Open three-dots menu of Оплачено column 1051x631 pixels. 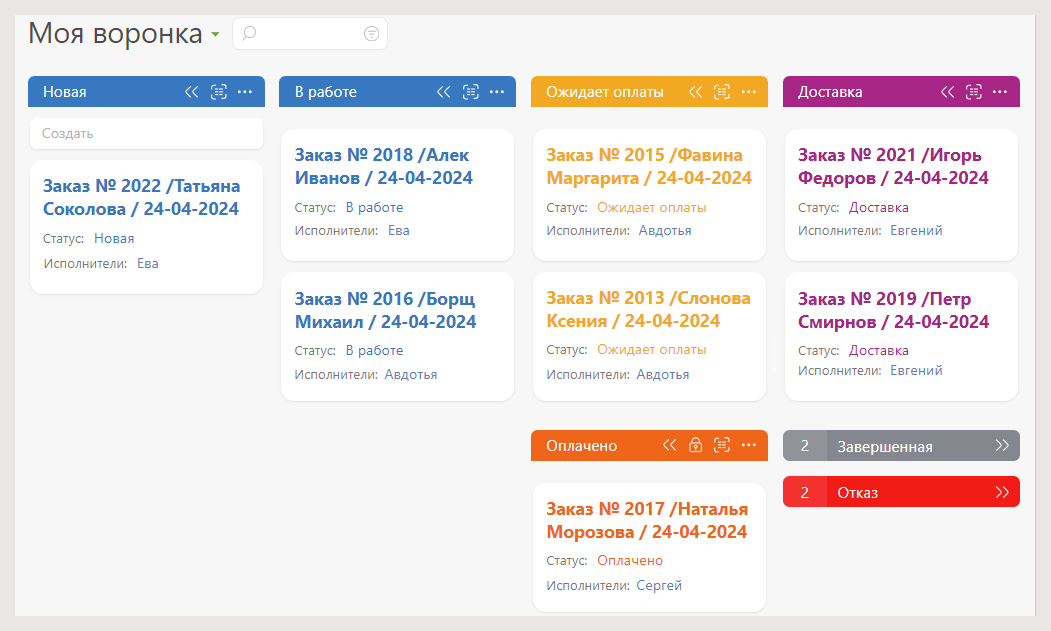(x=749, y=446)
